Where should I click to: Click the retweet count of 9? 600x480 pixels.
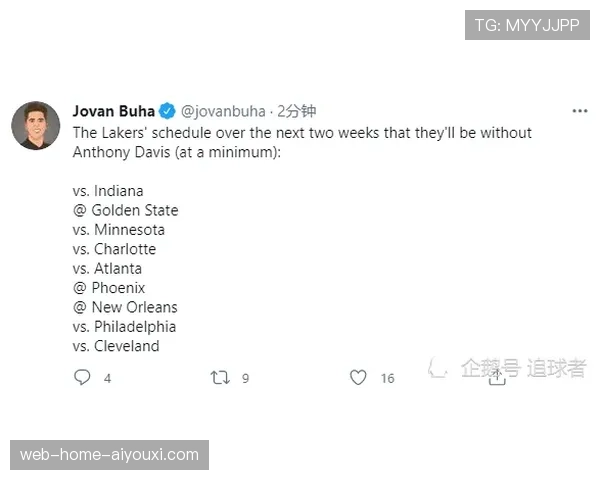pyautogui.click(x=246, y=379)
